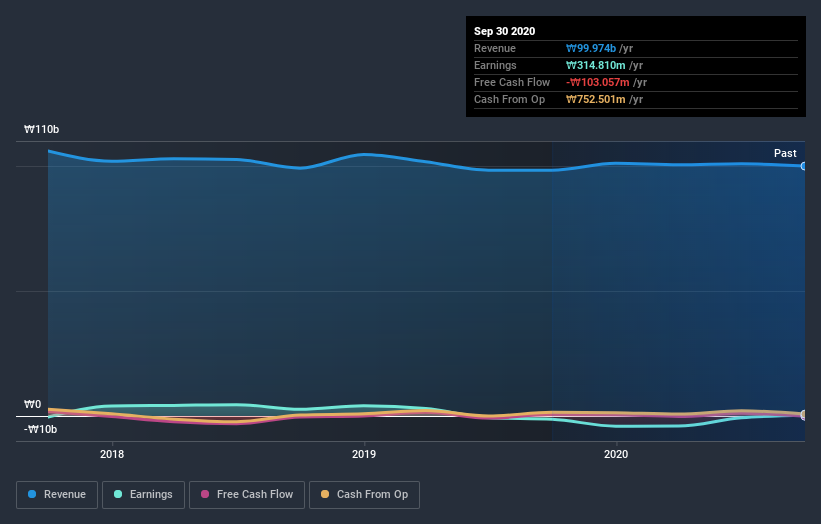Toggle the Revenue legend button
Image resolution: width=821 pixels, height=524 pixels.
(x=57, y=495)
